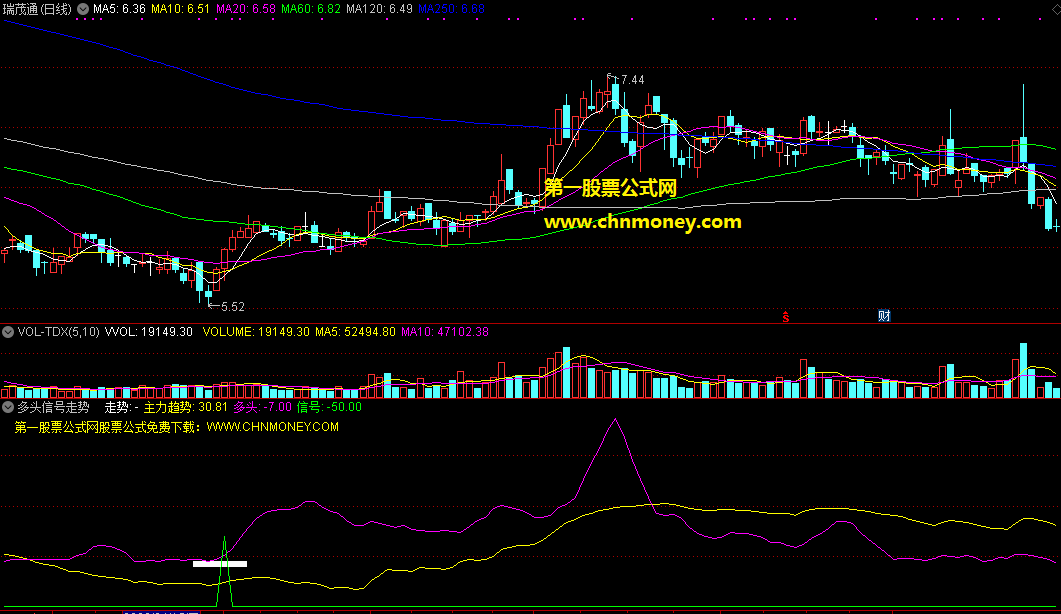Click the white bar marker in indicator panel
Screen dimensions: 1061x614
(x=220, y=564)
